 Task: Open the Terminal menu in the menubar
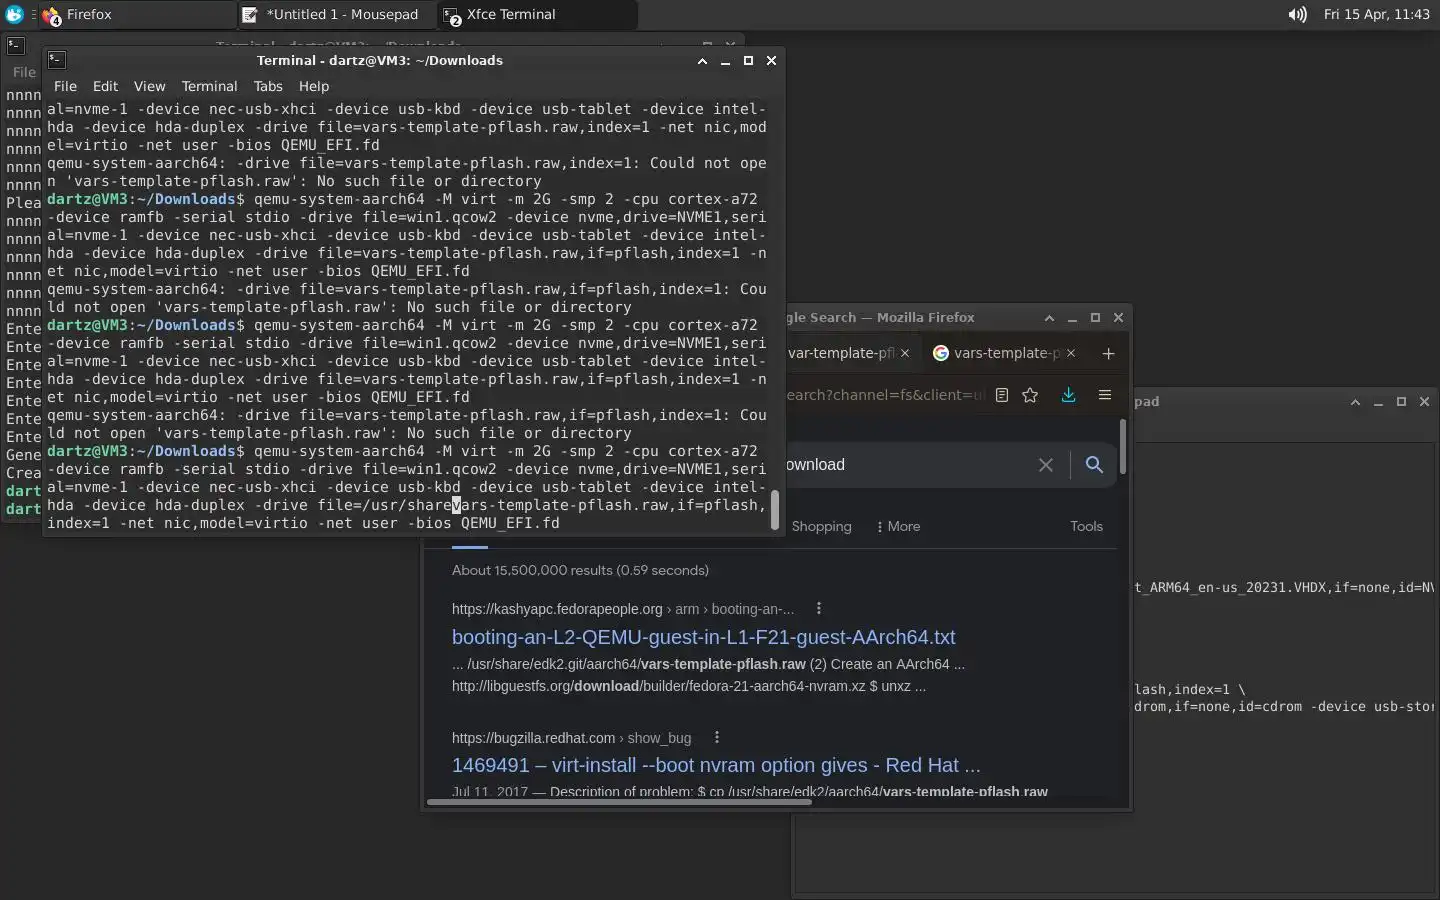(x=209, y=86)
